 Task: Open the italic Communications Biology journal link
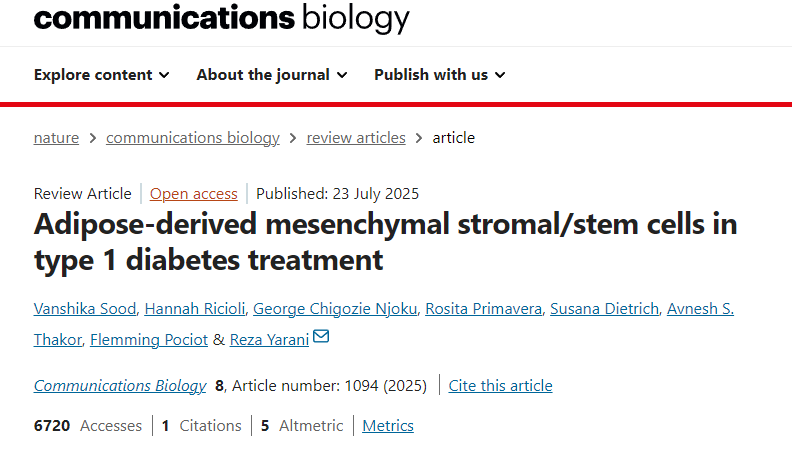pos(120,386)
